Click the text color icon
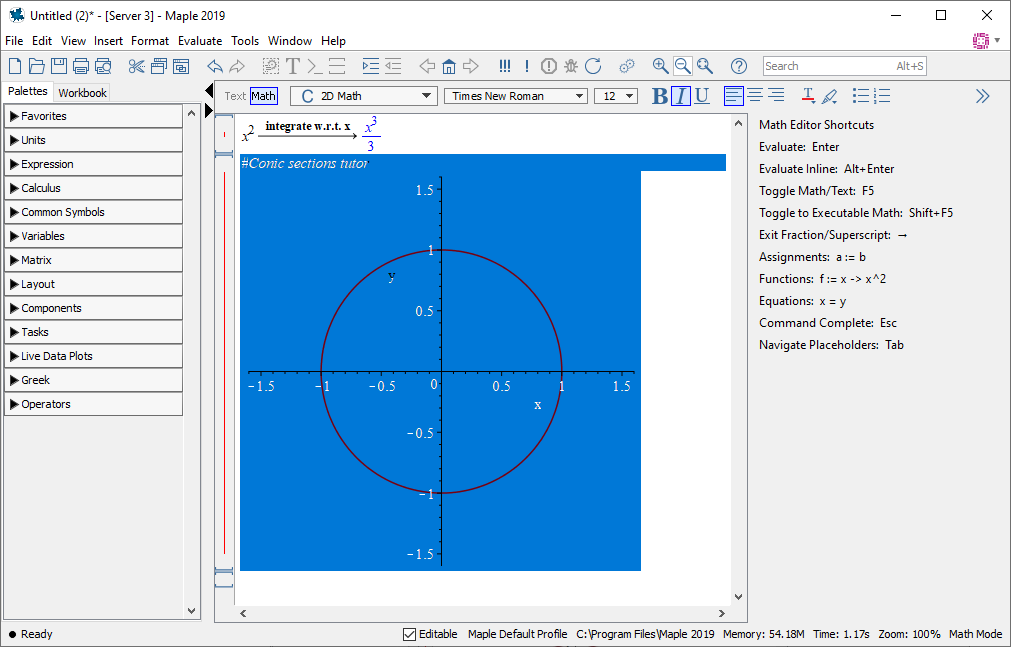 point(808,96)
